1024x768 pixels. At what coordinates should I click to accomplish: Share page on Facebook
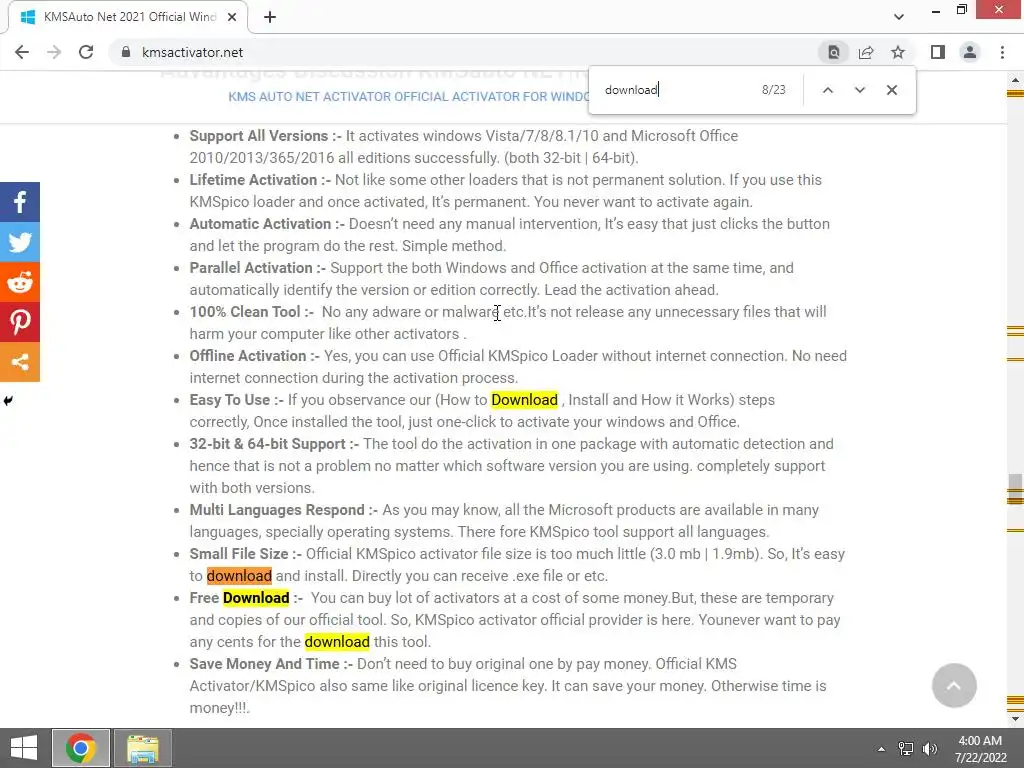(20, 202)
